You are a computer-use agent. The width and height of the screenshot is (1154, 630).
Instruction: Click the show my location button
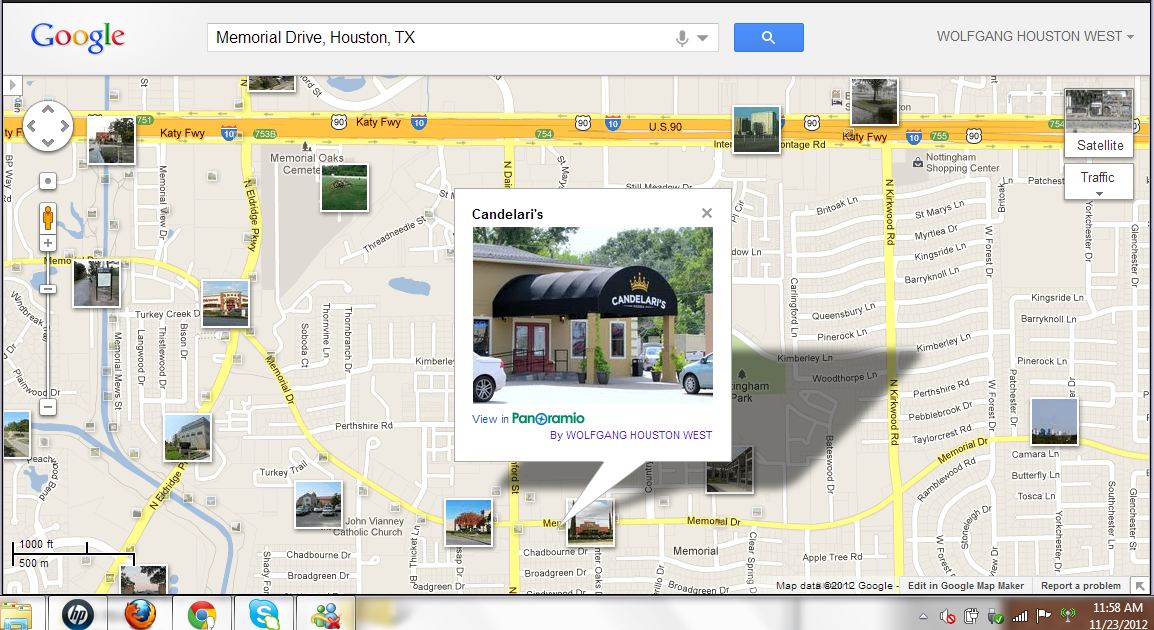click(48, 181)
